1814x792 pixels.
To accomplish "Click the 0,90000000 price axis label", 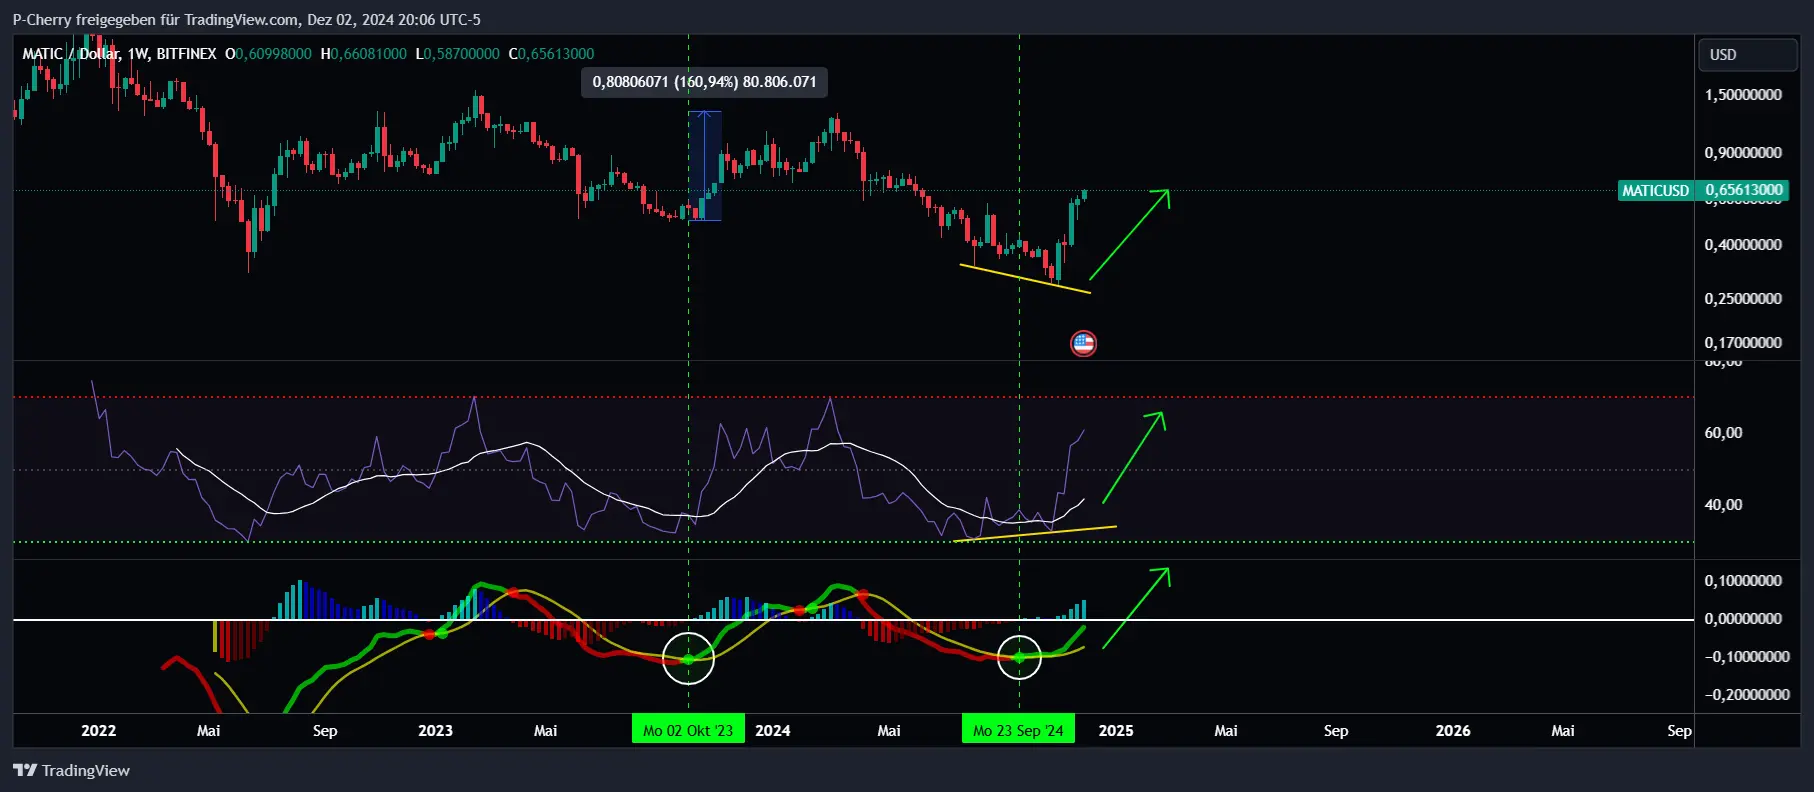I will [x=1743, y=153].
